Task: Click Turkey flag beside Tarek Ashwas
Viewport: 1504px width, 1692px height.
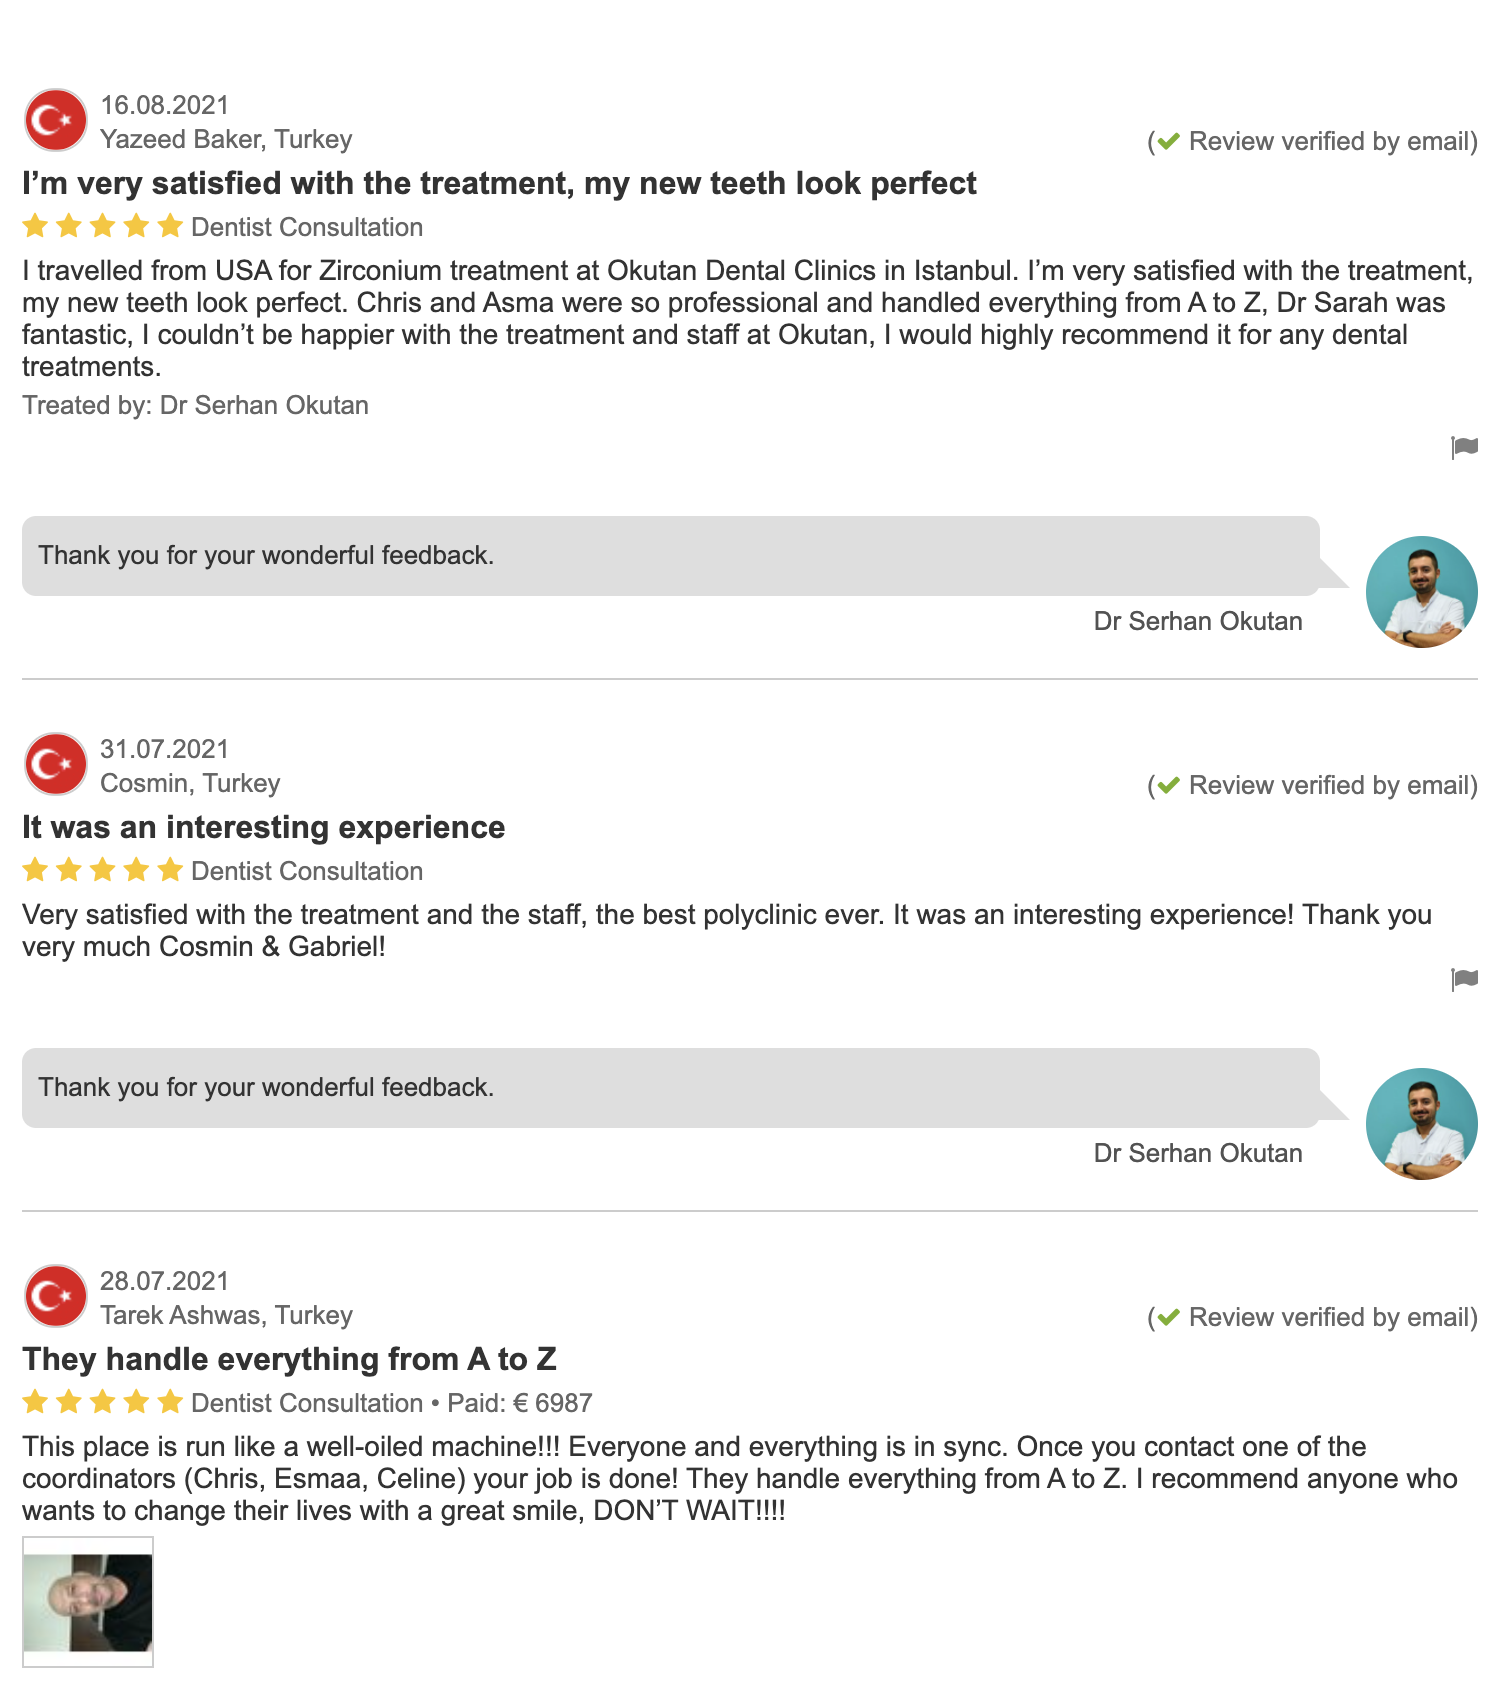Action: click(x=56, y=1296)
